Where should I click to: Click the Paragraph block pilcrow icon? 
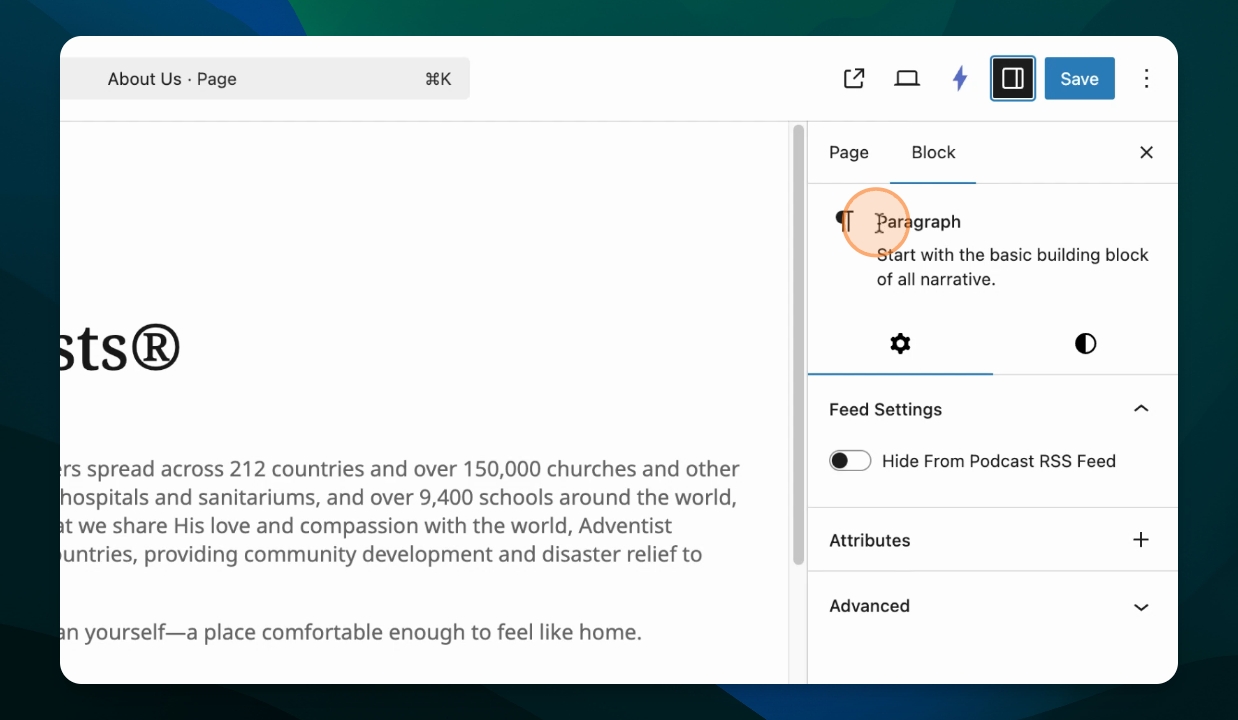(846, 221)
